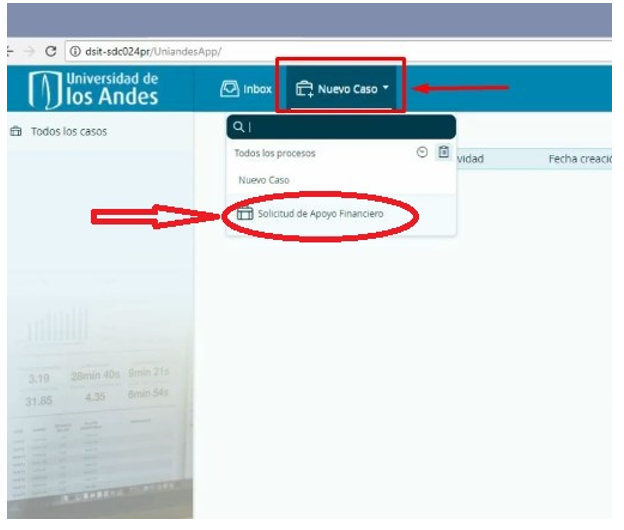Click the browser forward arrow
The image size is (624, 530).
(x=29, y=51)
